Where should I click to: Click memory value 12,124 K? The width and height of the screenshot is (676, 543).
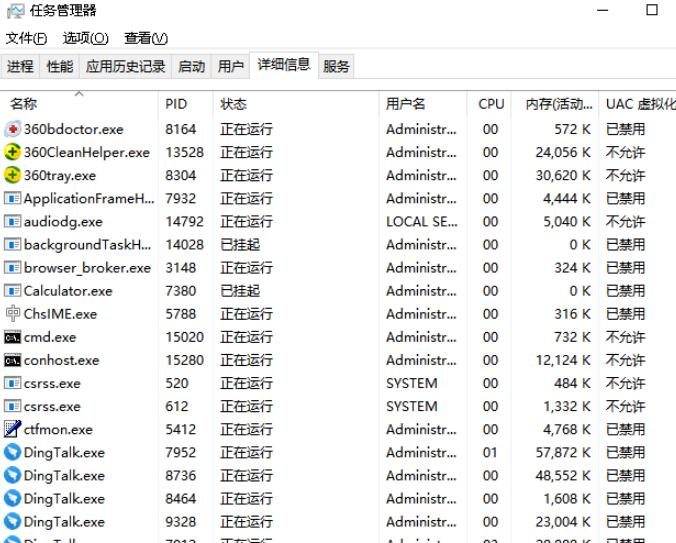point(563,360)
